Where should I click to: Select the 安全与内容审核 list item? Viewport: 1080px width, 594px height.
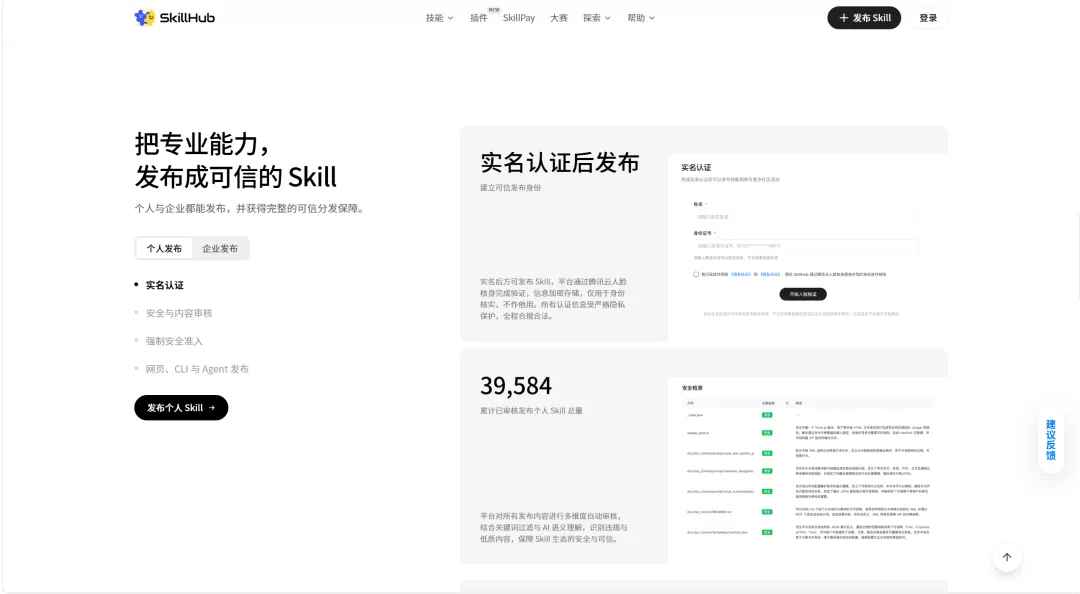click(178, 313)
